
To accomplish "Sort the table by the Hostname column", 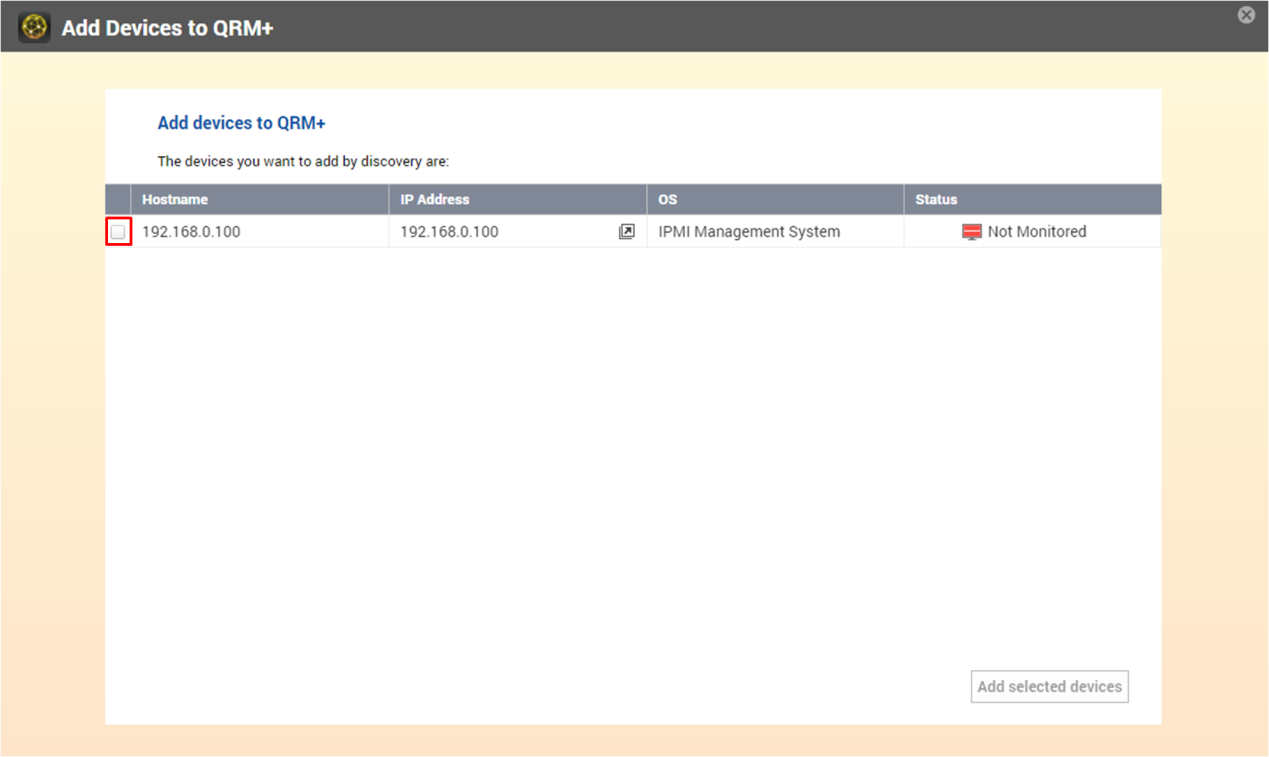I will (x=260, y=199).
